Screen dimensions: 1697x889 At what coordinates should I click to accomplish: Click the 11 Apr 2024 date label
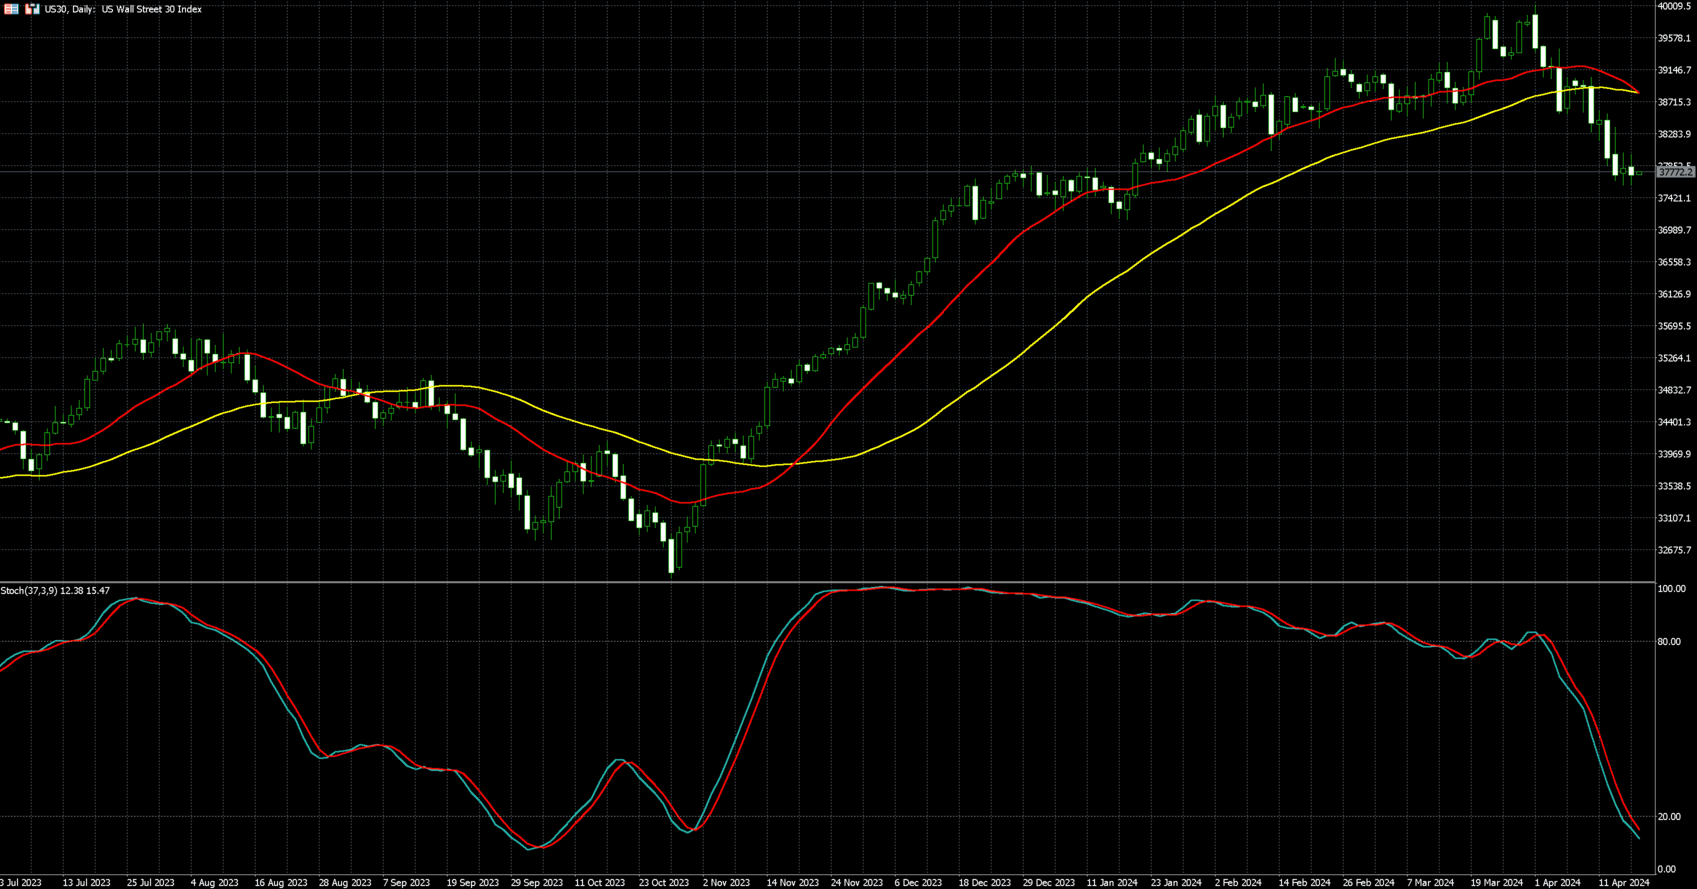coord(1624,883)
